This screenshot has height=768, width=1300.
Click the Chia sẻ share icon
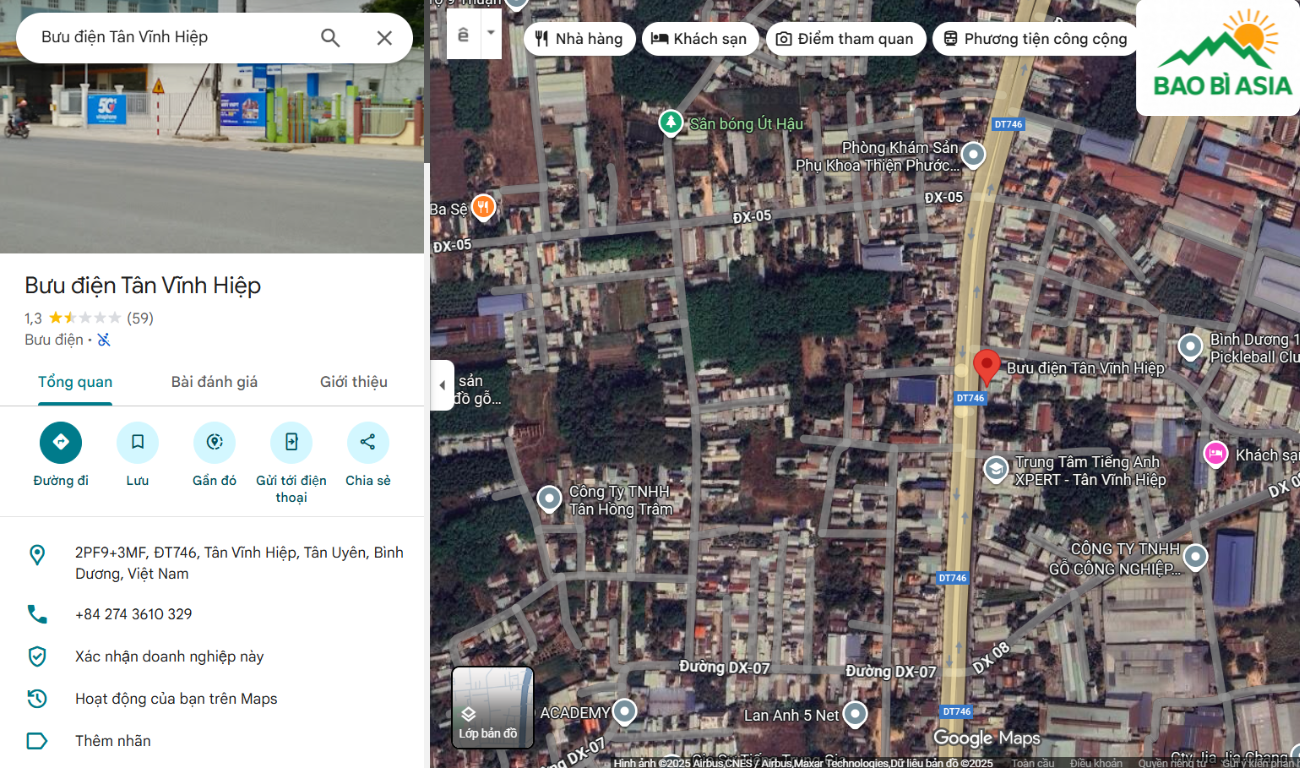(x=368, y=442)
